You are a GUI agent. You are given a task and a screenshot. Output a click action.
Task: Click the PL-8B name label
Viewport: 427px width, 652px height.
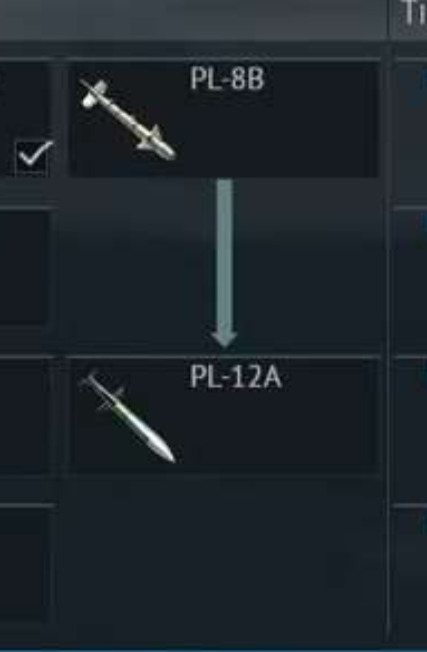227,79
